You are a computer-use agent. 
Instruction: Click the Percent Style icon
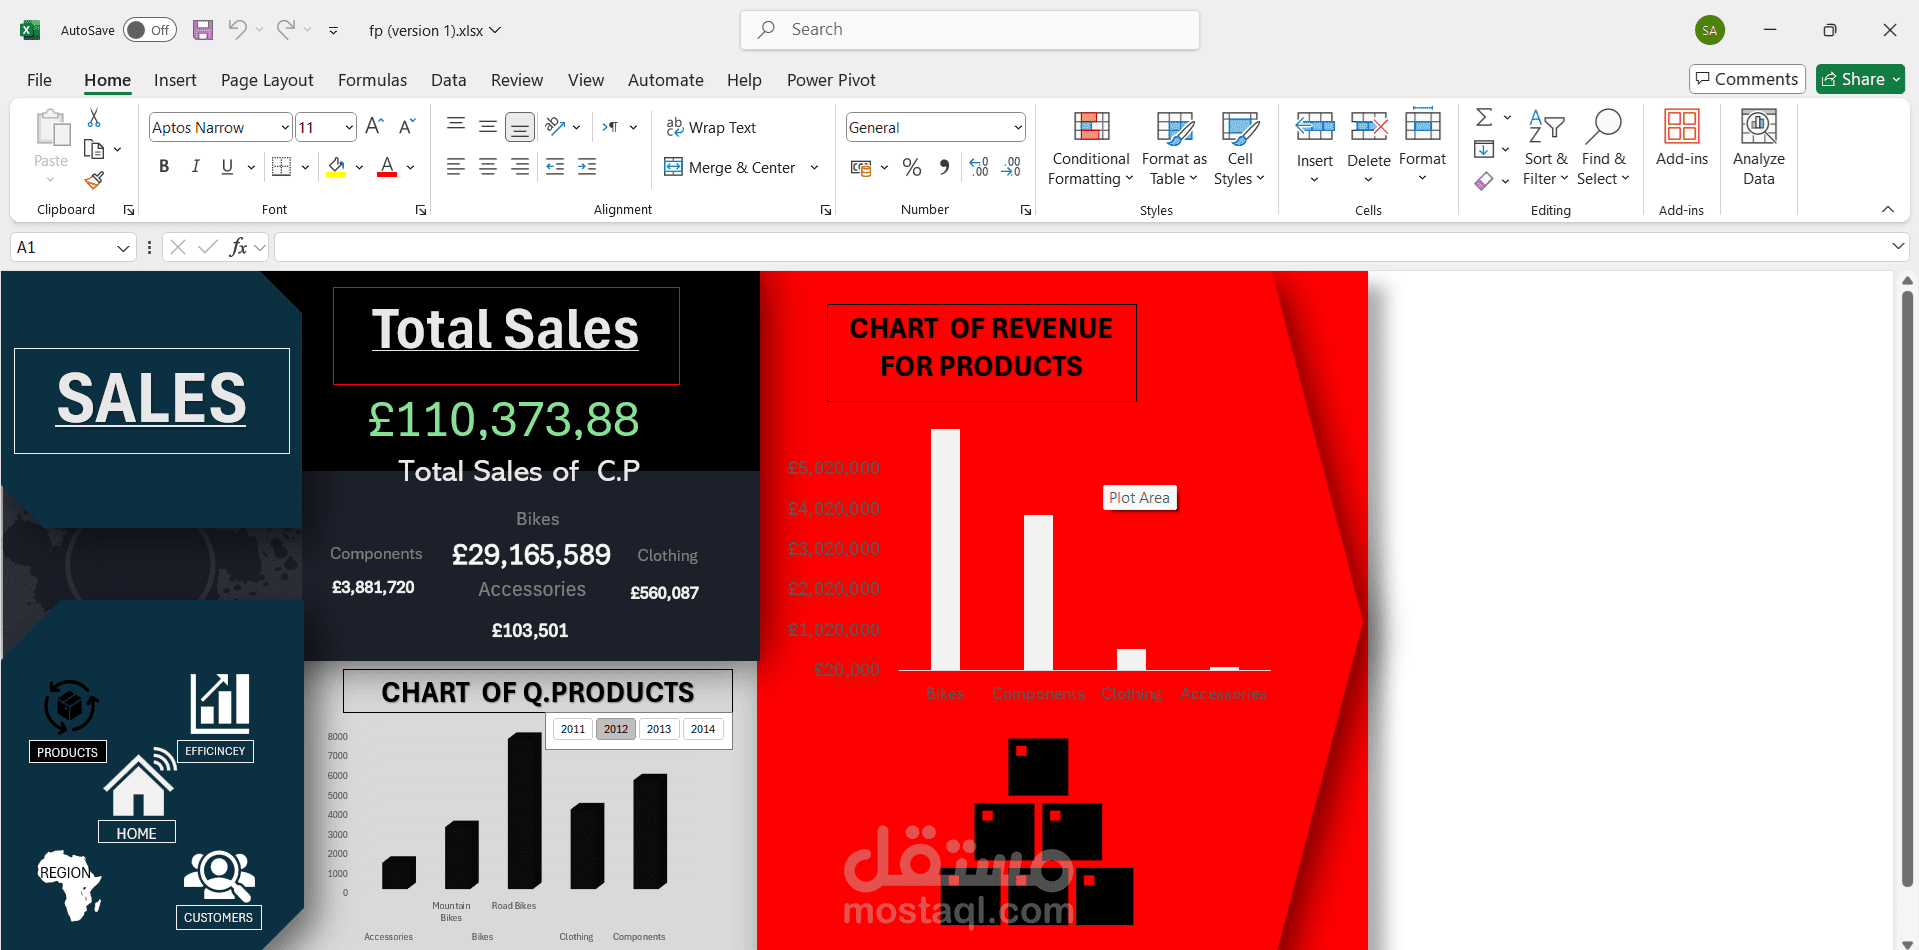[912, 167]
